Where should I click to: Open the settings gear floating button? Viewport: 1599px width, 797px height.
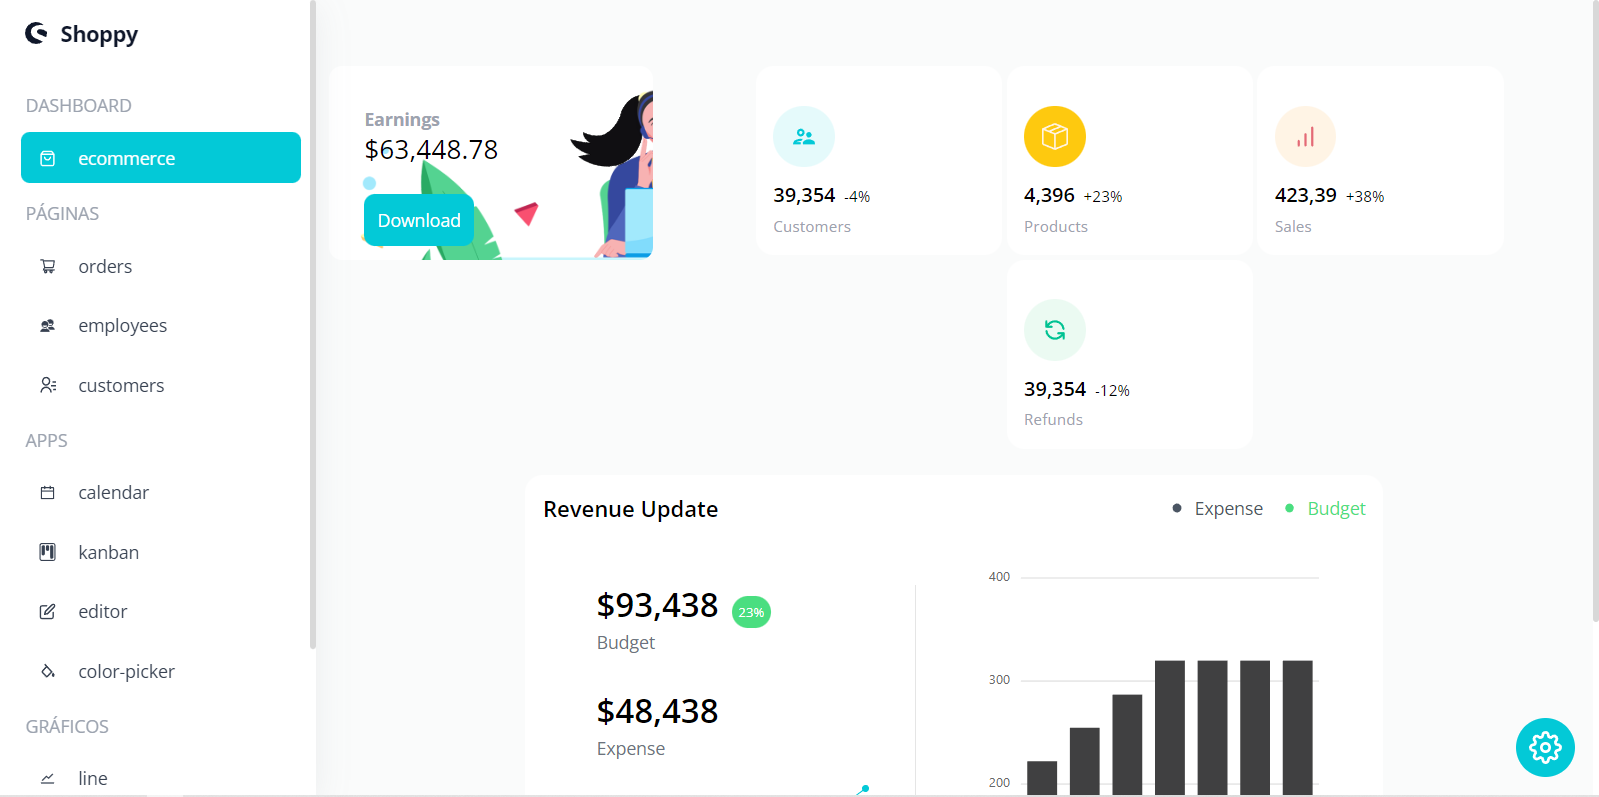[1545, 747]
